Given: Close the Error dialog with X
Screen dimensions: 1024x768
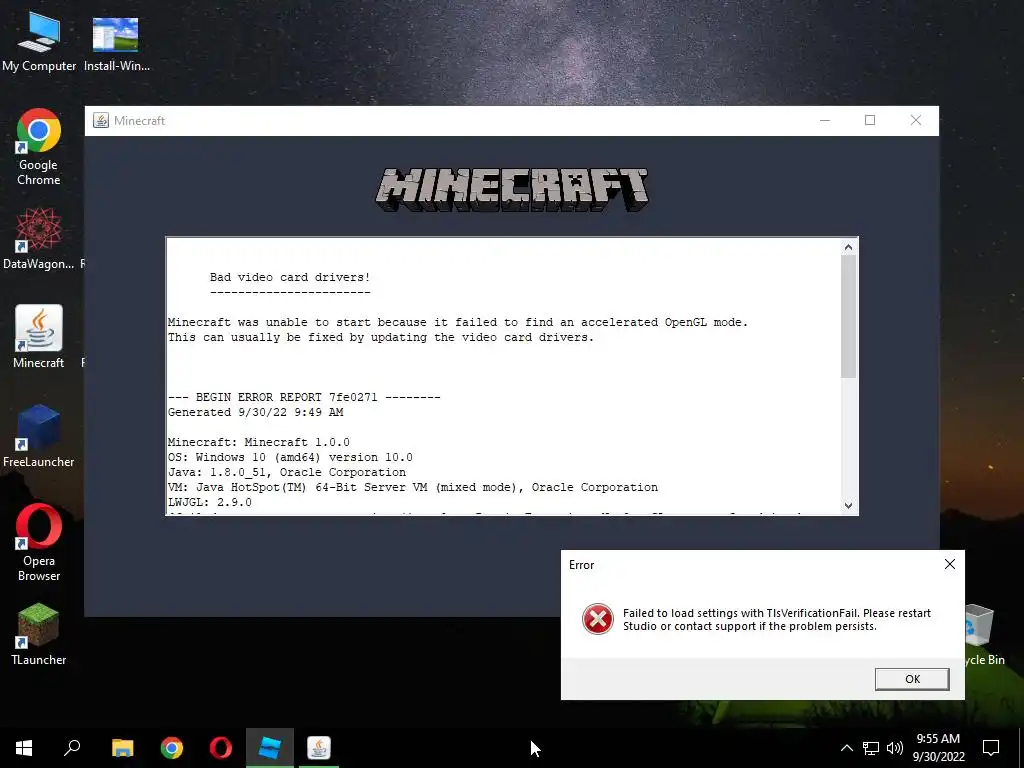Looking at the screenshot, I should (x=950, y=564).
